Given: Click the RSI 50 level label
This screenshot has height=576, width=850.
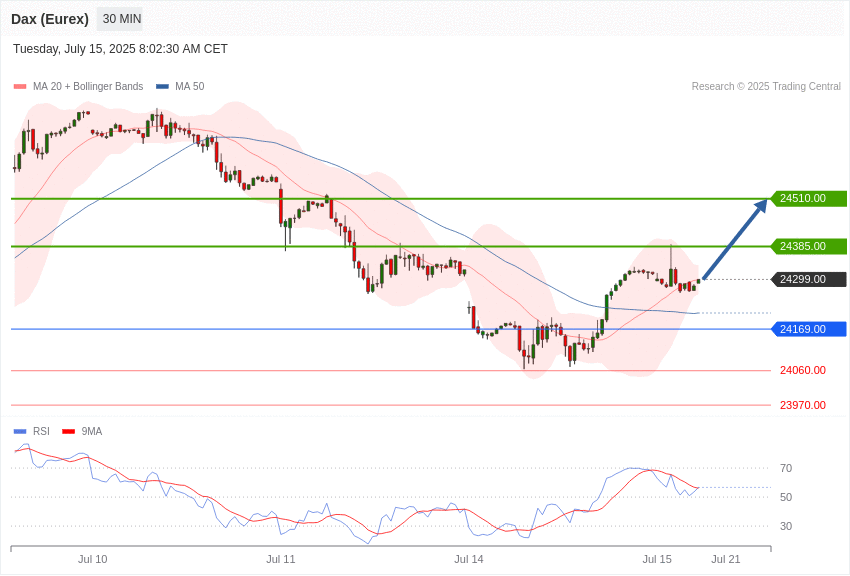Looking at the screenshot, I should click(786, 497).
